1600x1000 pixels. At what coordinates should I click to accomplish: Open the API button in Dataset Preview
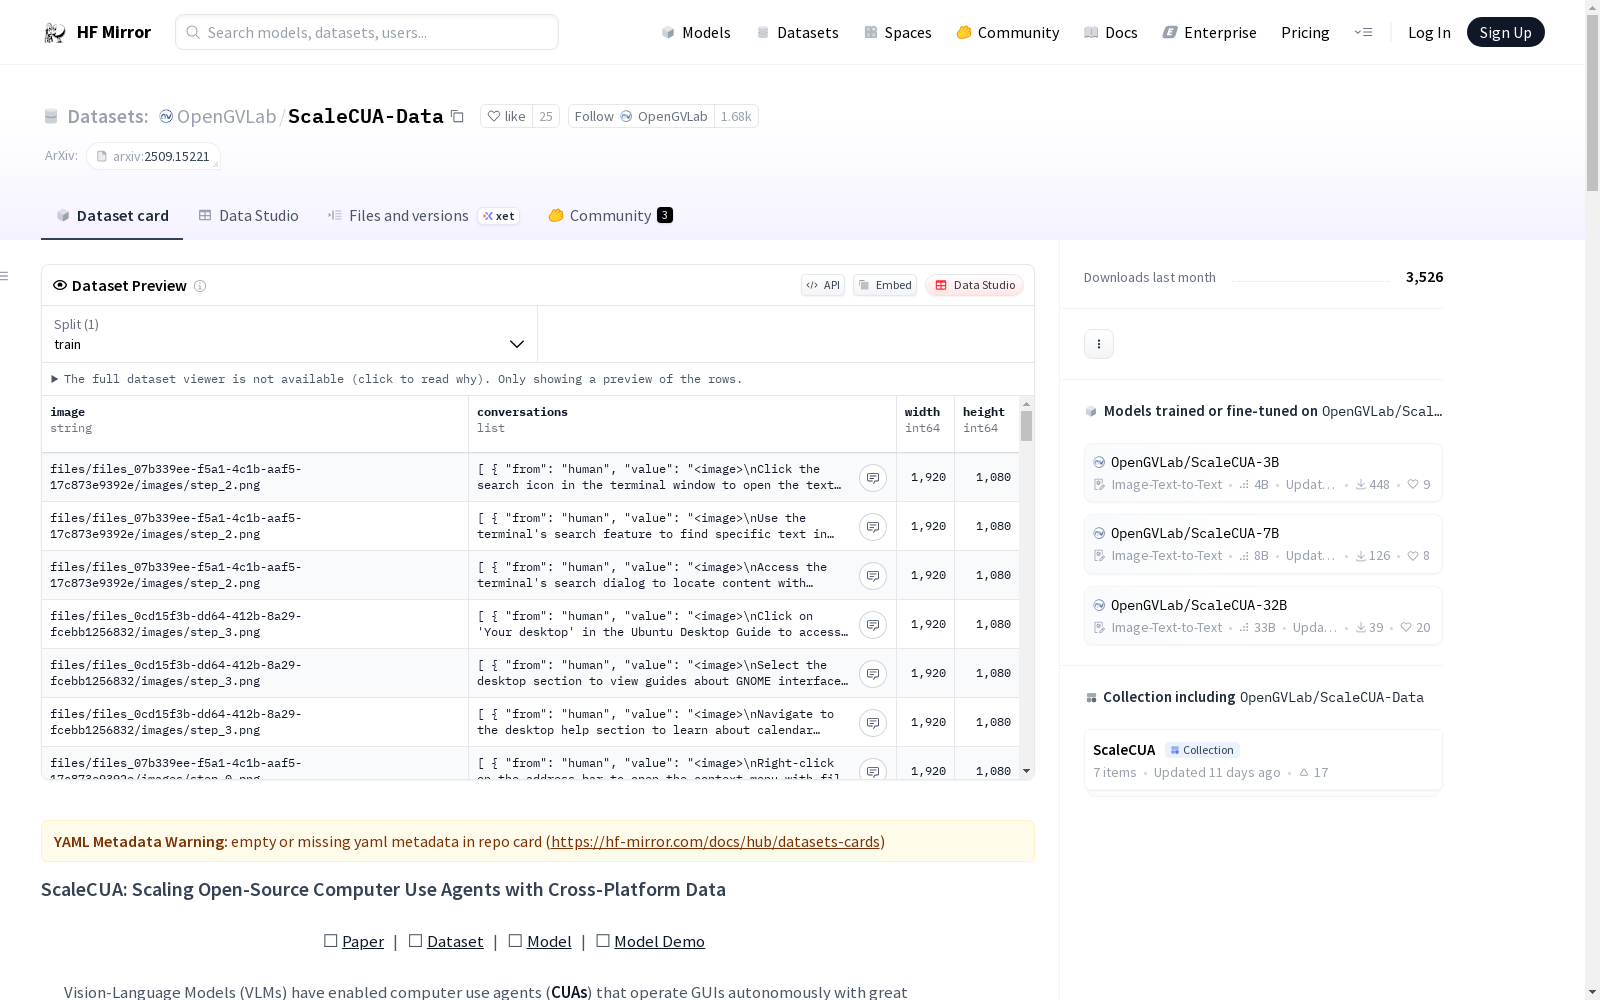(x=823, y=285)
